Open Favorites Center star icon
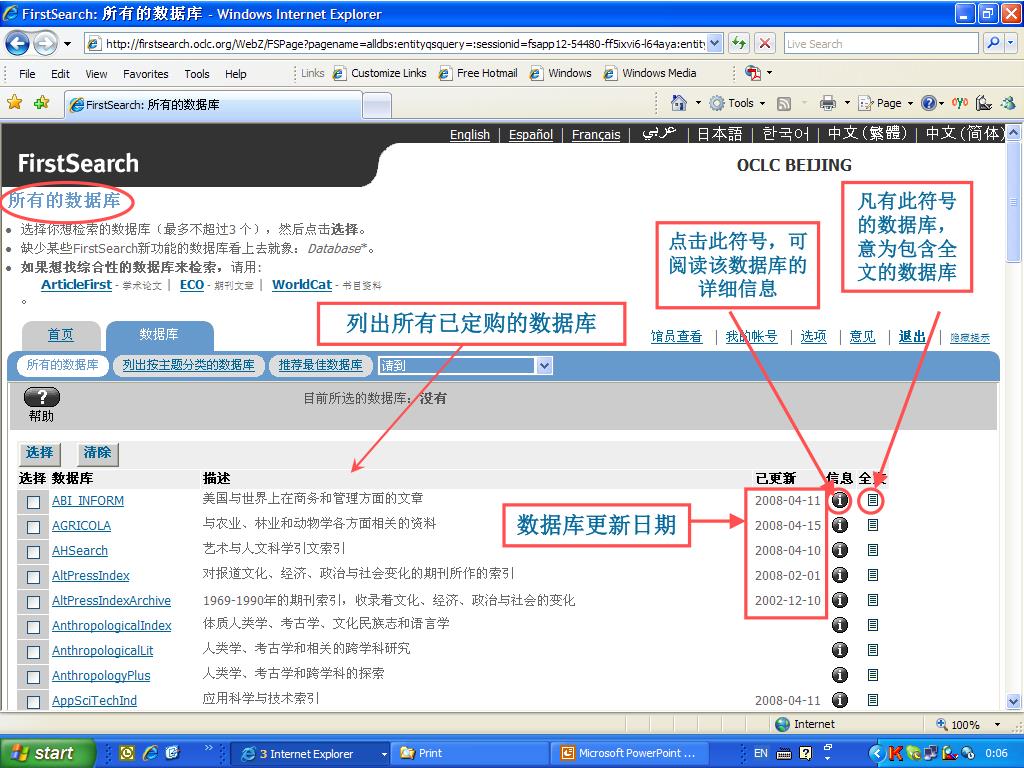Screen dimensions: 1024x768 pos(14,103)
